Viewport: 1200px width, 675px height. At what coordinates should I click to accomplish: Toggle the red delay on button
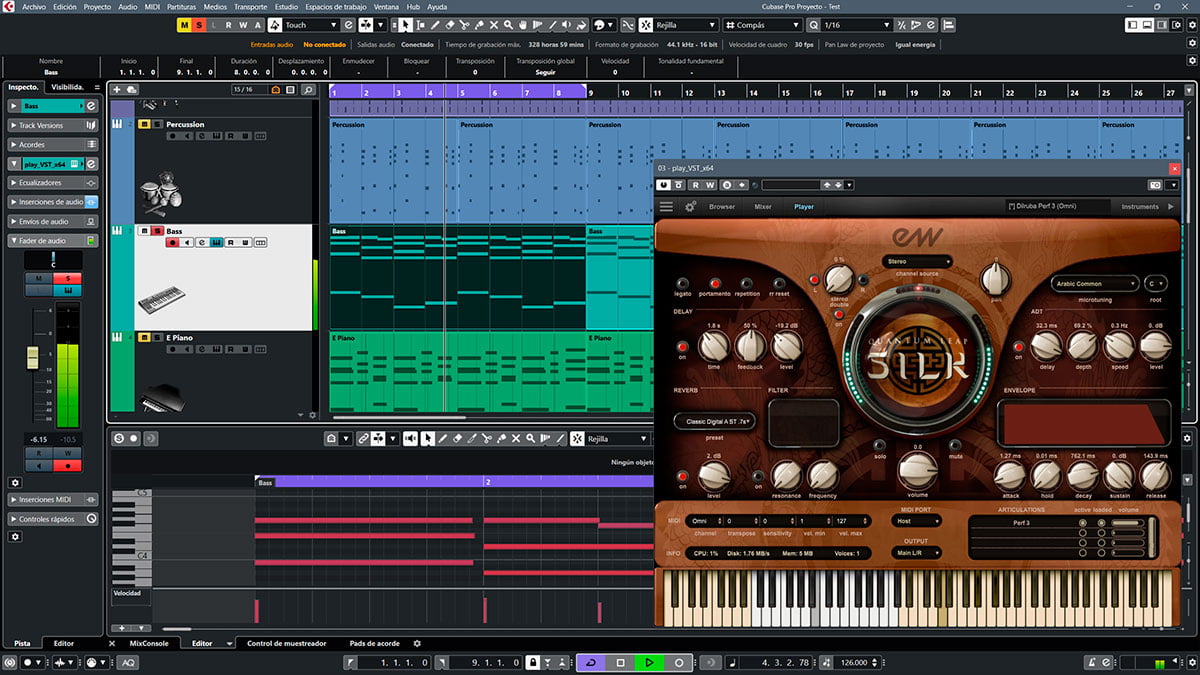[x=683, y=347]
